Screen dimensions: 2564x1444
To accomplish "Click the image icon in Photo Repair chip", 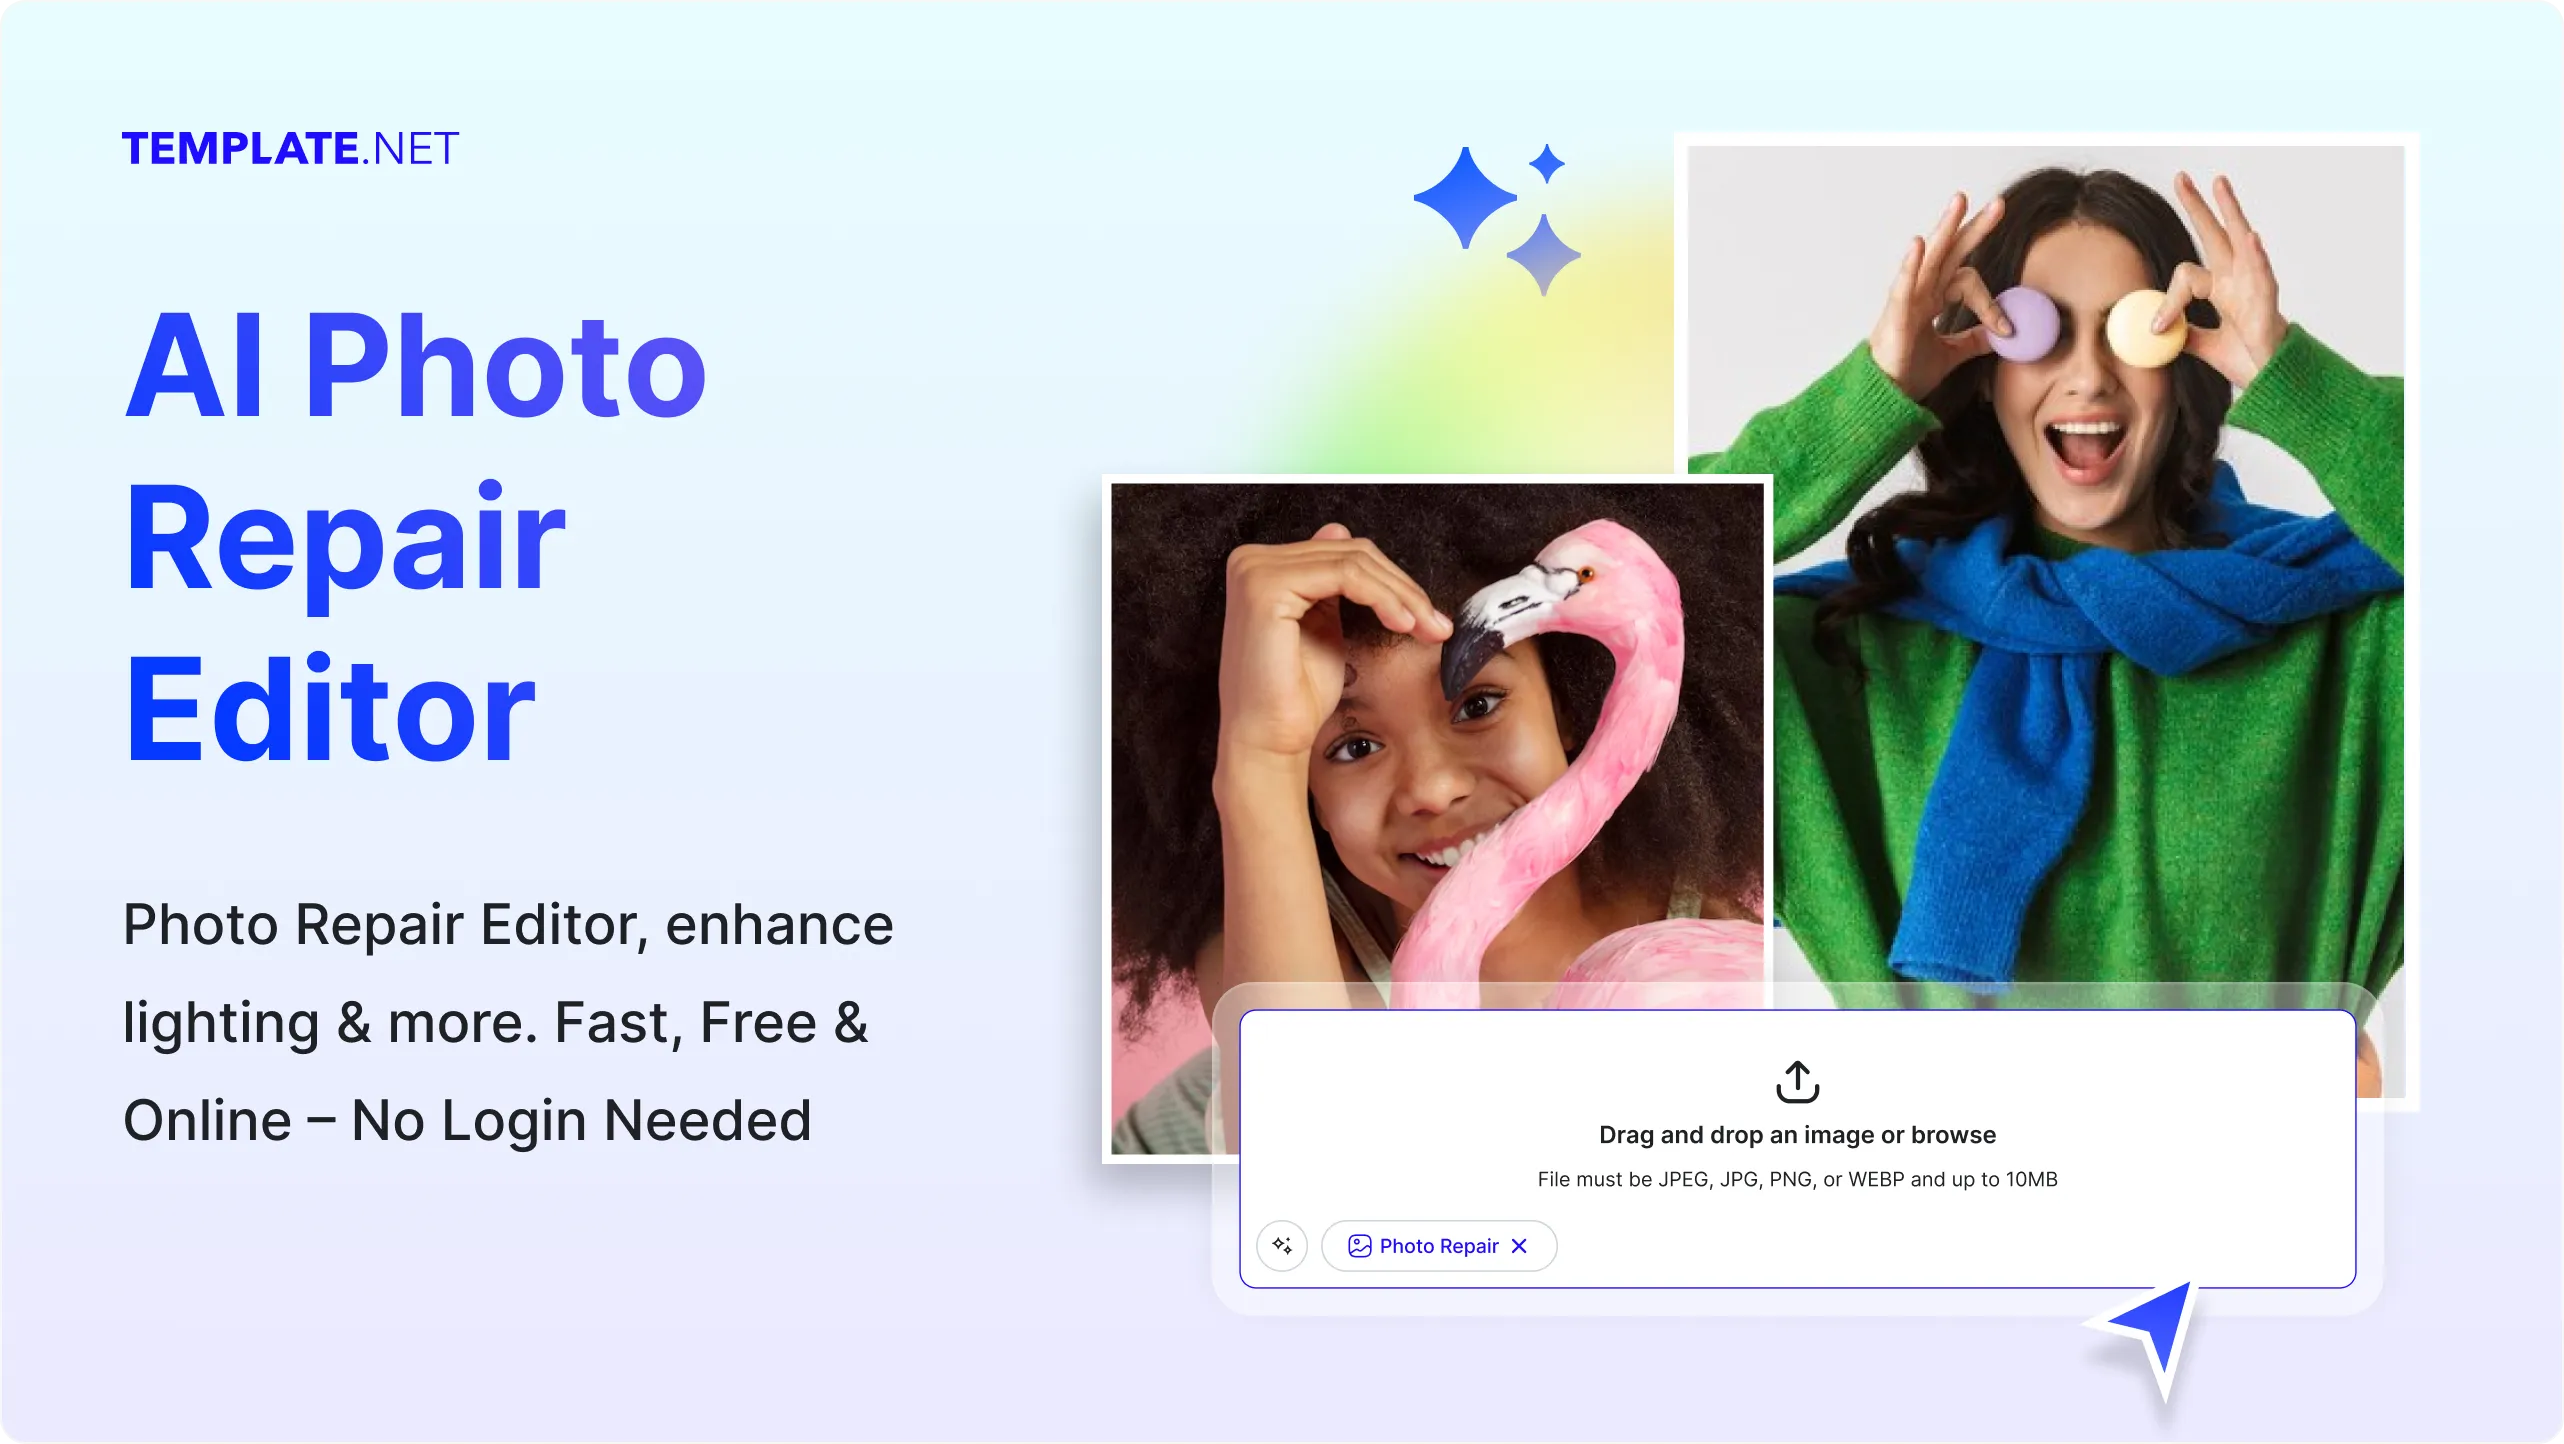I will [x=1359, y=1246].
